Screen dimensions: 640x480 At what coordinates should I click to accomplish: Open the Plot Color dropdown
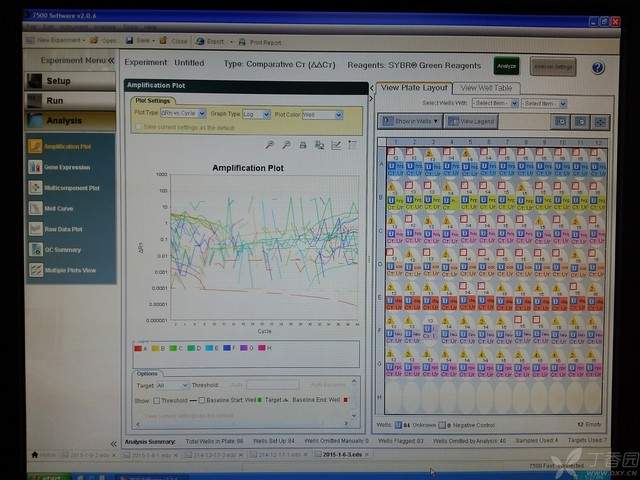pos(322,115)
